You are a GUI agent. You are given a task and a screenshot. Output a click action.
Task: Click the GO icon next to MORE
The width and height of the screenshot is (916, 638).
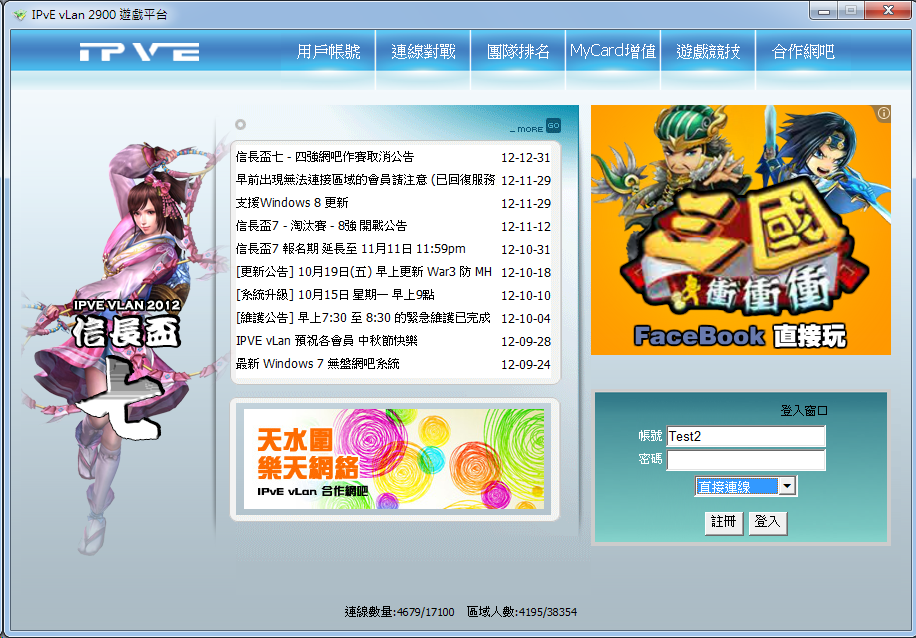pyautogui.click(x=553, y=125)
